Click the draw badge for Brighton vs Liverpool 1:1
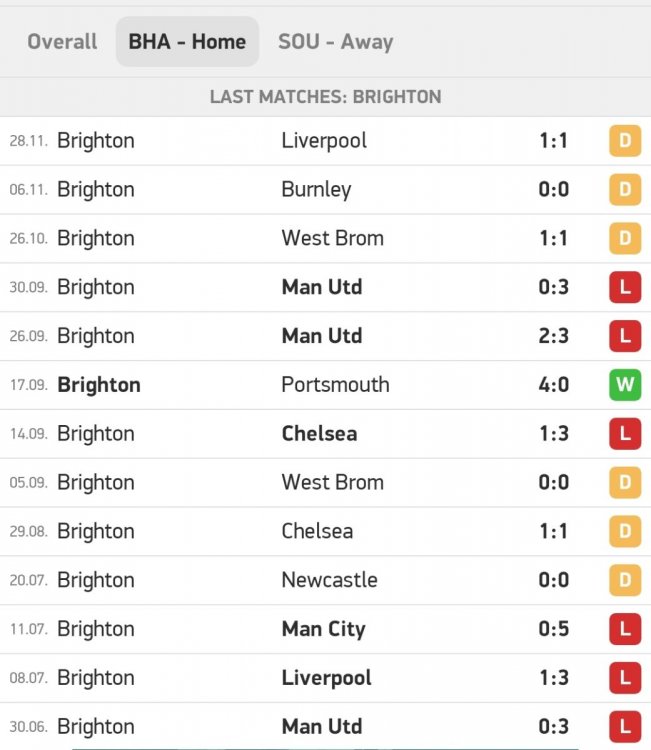Viewport: 651px width, 750px height. point(625,141)
